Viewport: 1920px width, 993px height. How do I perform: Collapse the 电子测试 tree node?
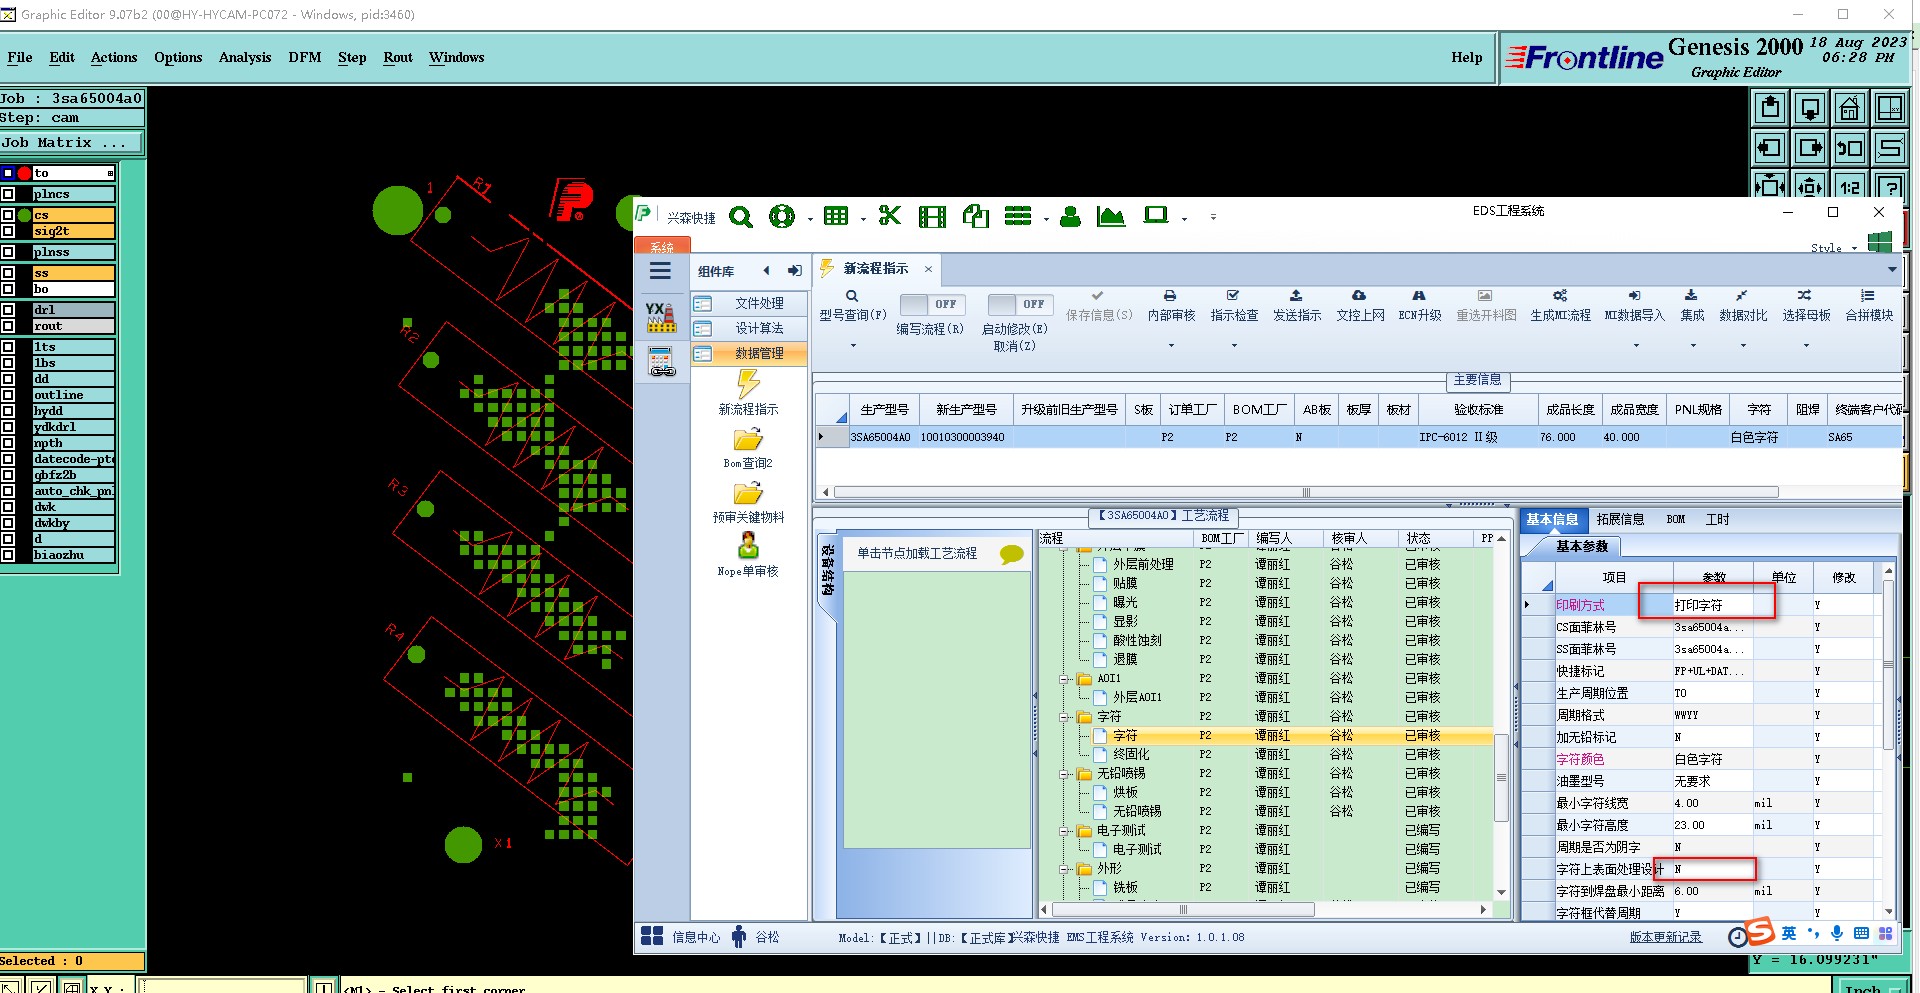(x=1065, y=831)
